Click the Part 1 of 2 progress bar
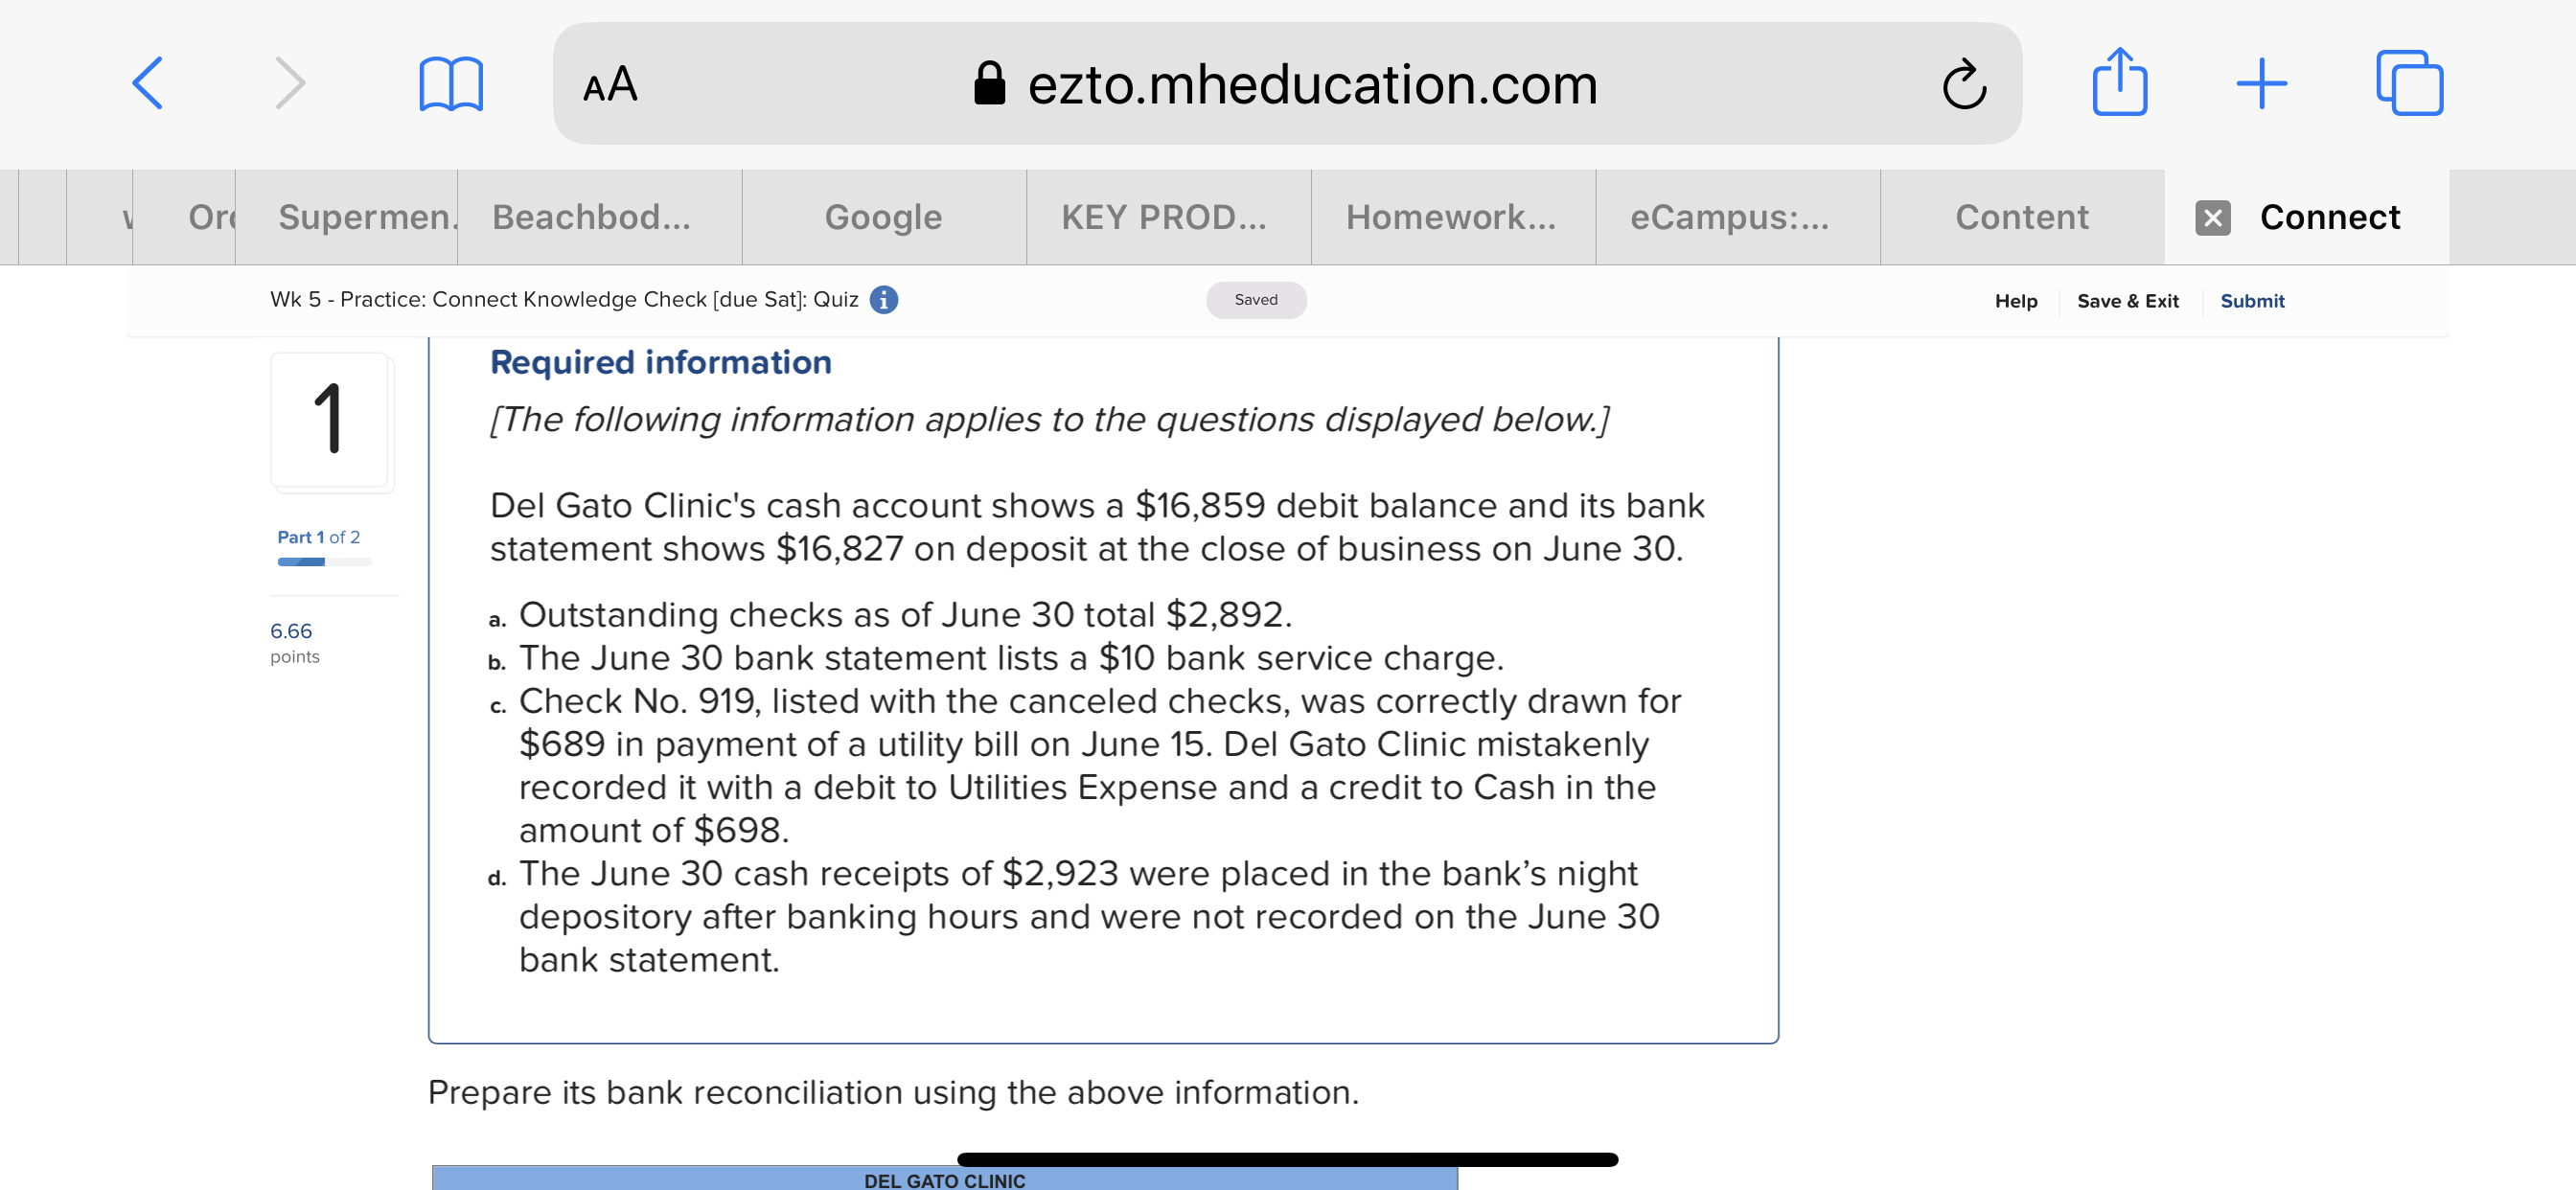 [x=324, y=562]
